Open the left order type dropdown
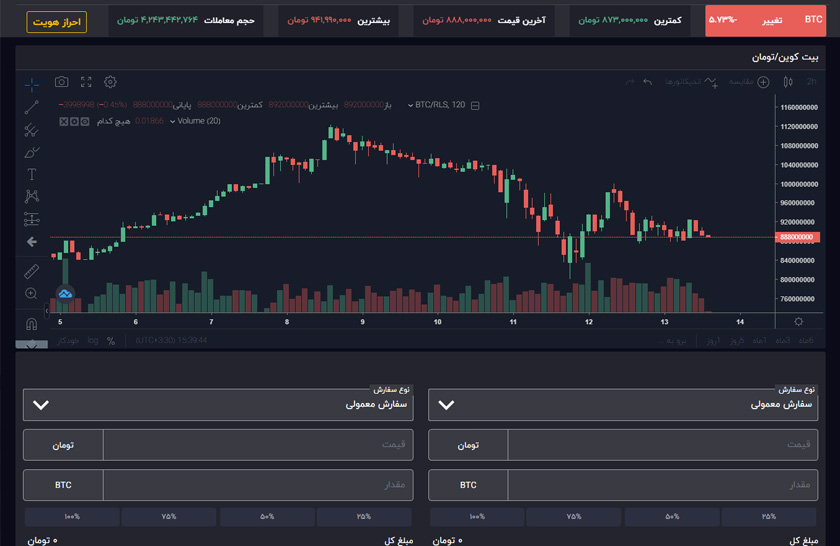The image size is (840, 546). [218, 405]
